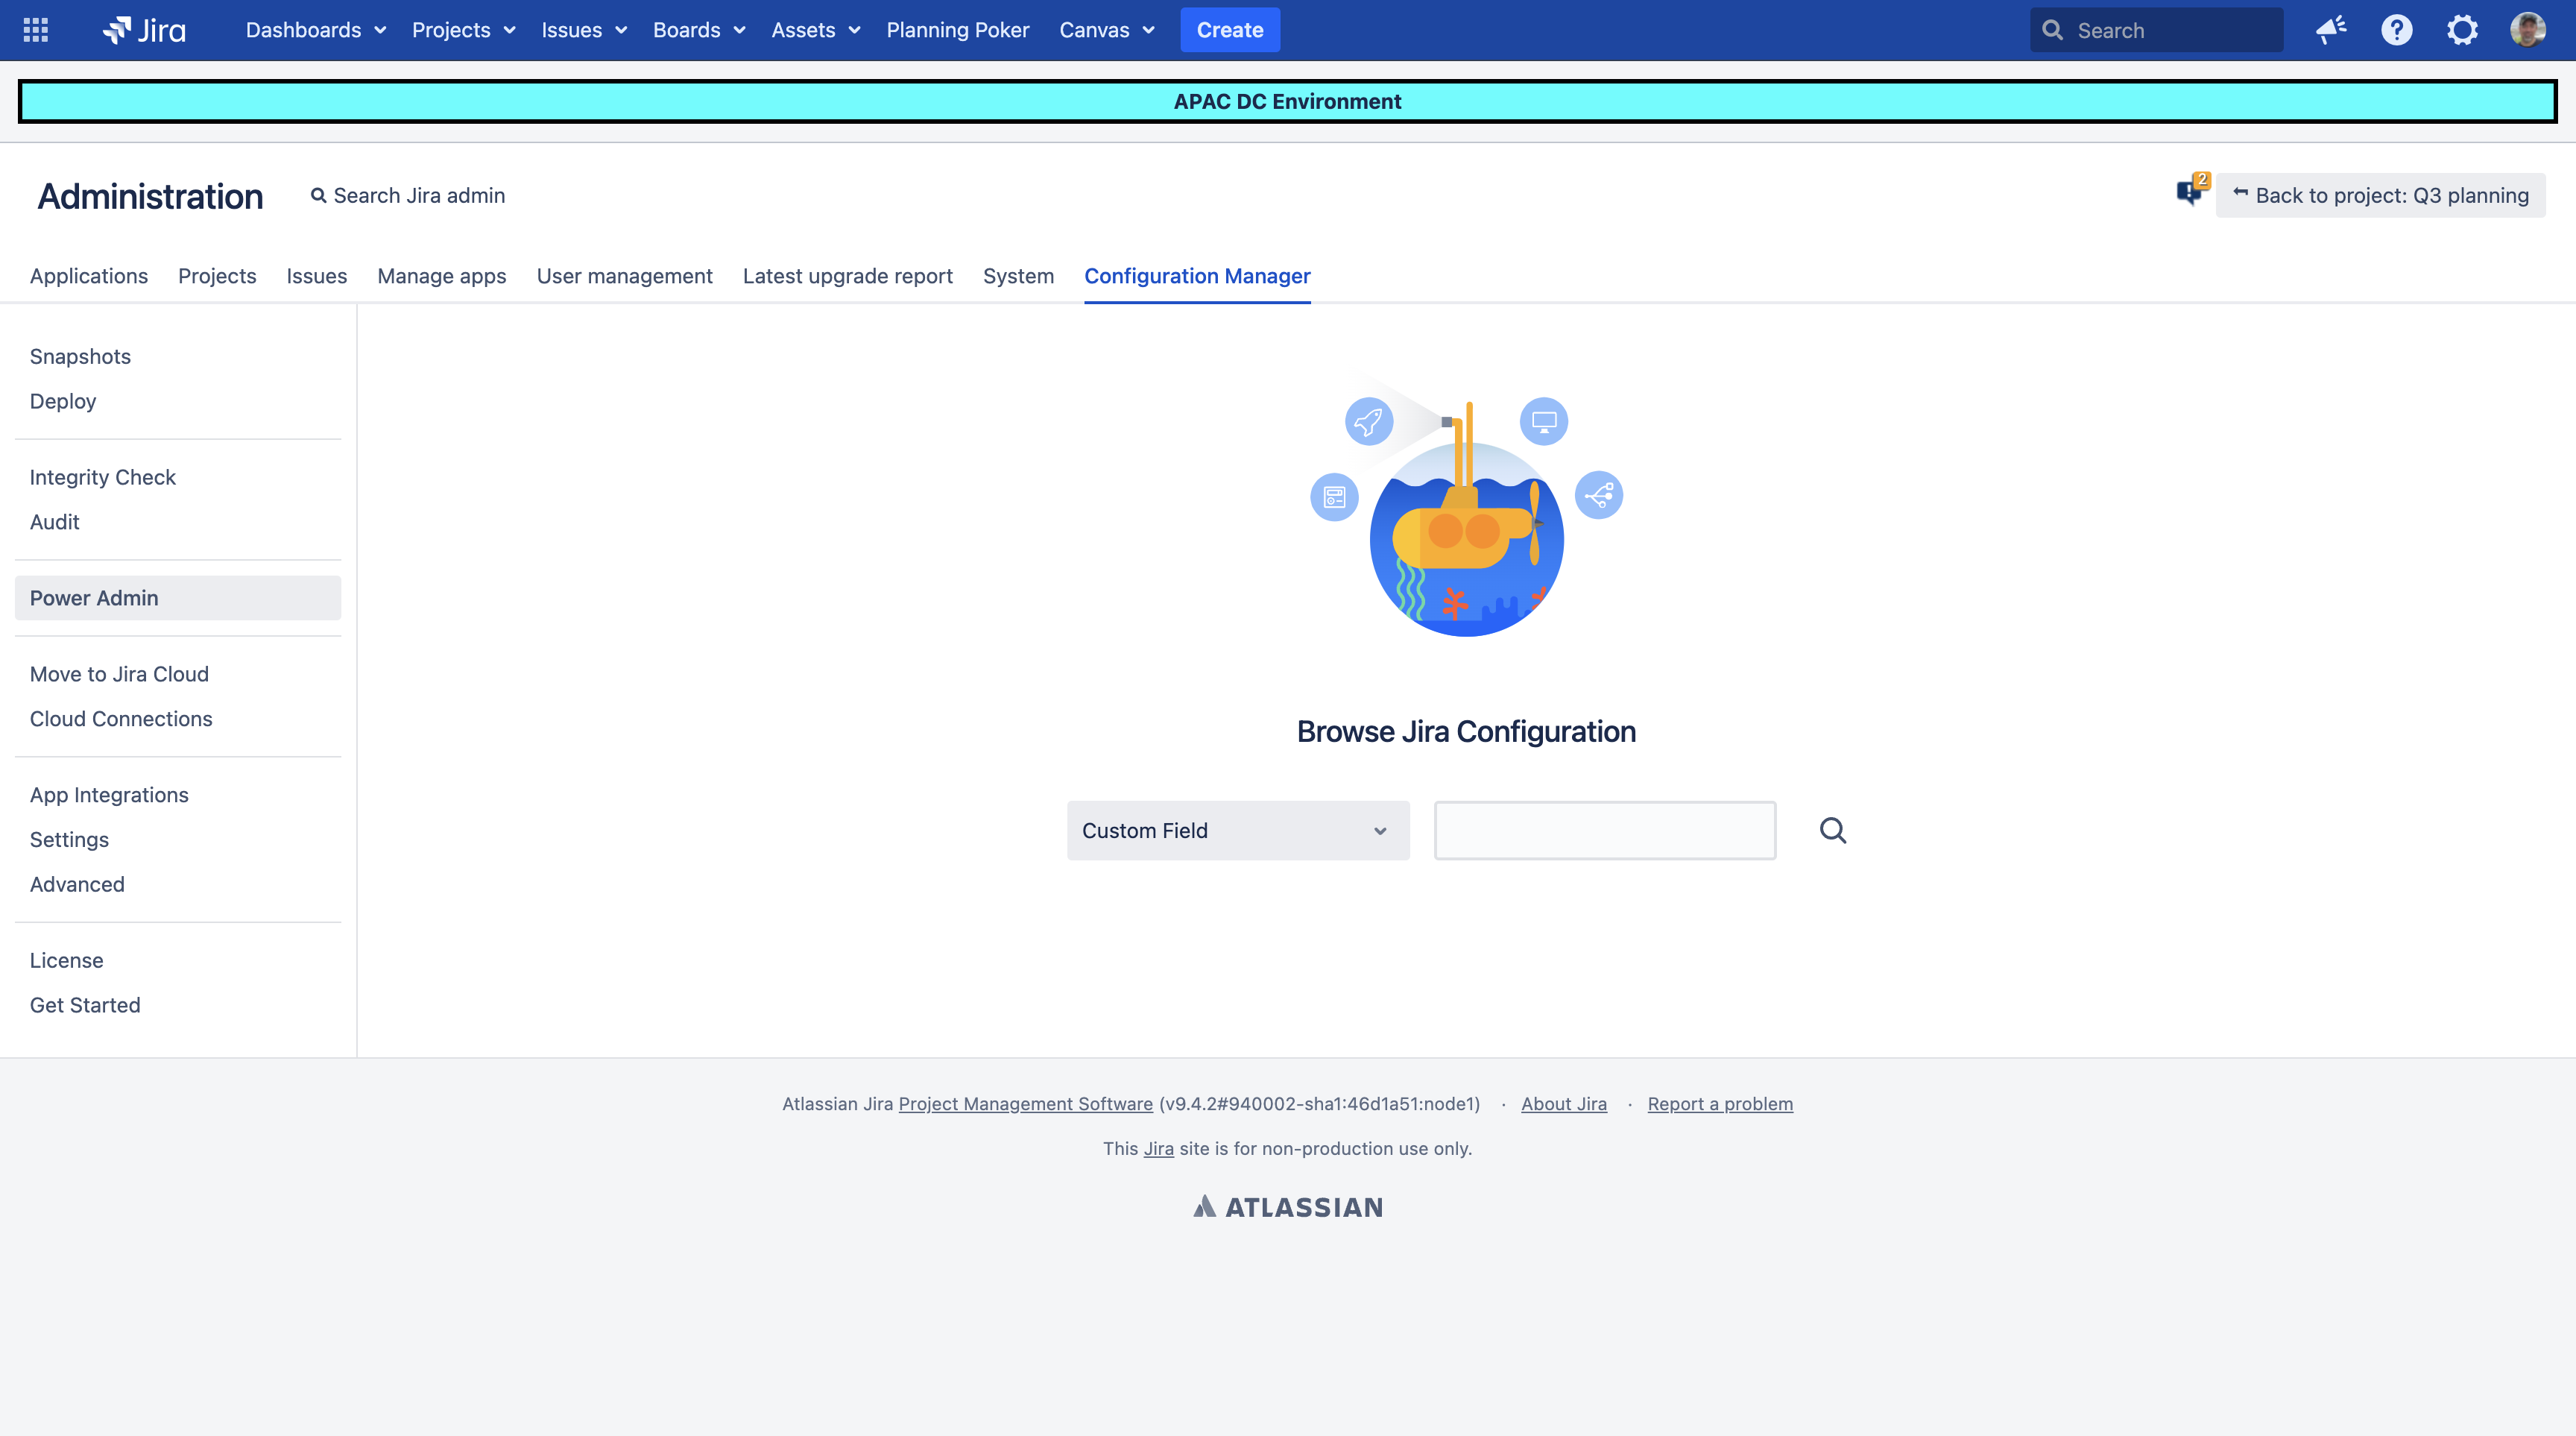Select the Configuration Manager tab

click(1197, 276)
